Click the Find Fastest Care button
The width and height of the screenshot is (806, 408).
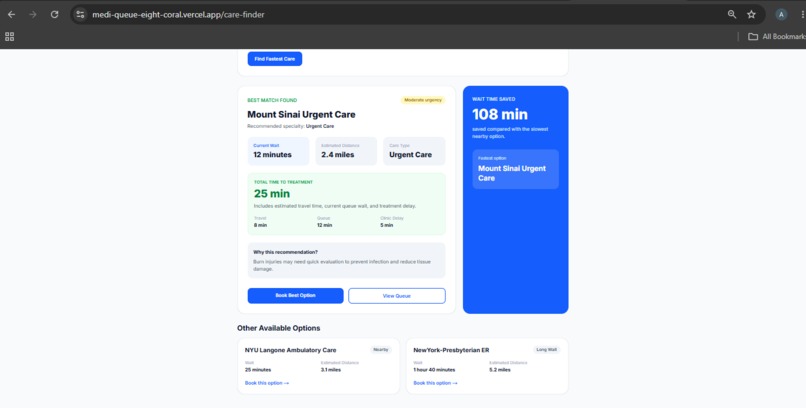[275, 59]
